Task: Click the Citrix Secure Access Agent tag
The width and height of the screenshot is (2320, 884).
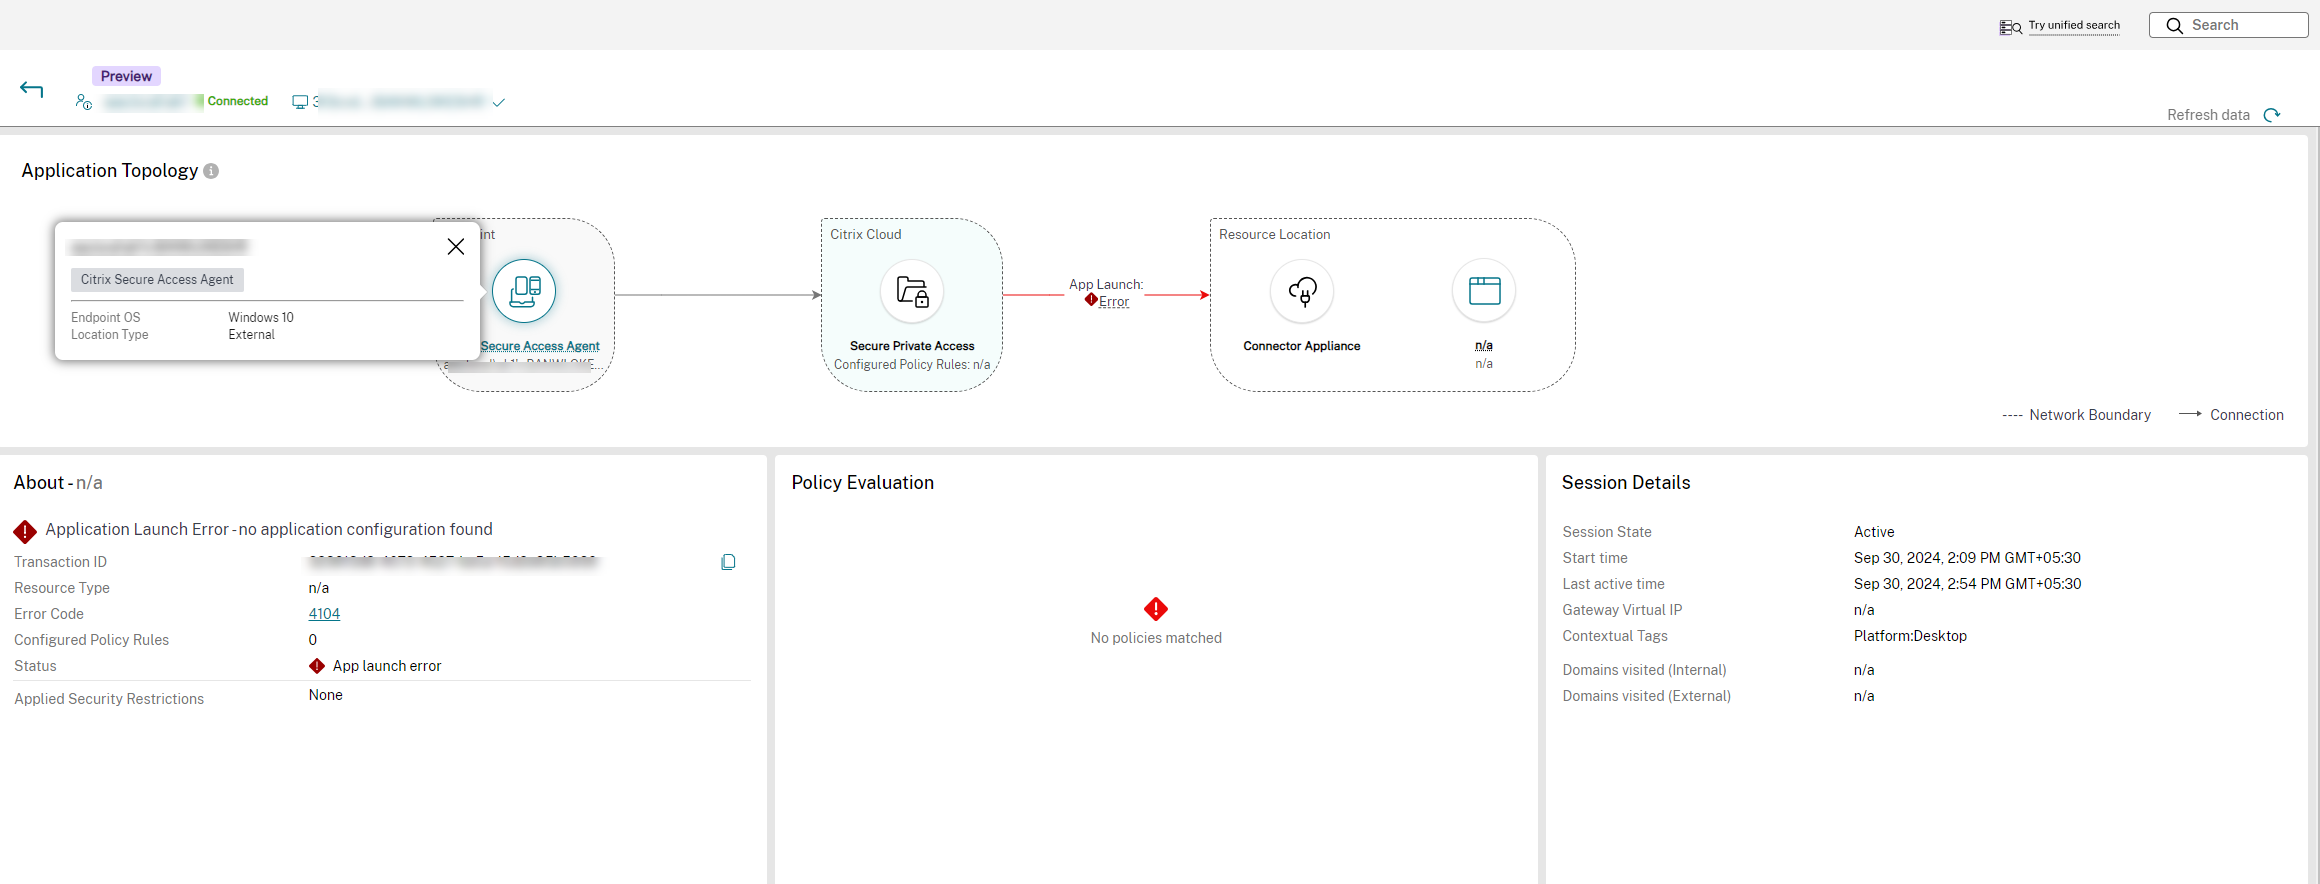Action: (x=157, y=280)
